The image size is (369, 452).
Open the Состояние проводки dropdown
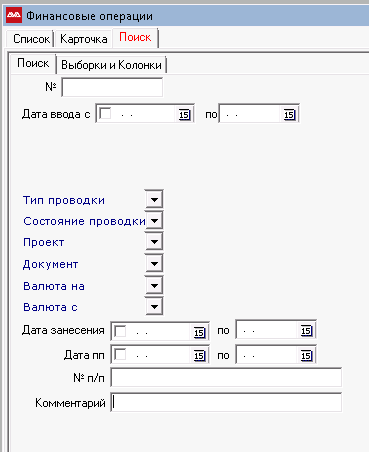click(x=154, y=220)
